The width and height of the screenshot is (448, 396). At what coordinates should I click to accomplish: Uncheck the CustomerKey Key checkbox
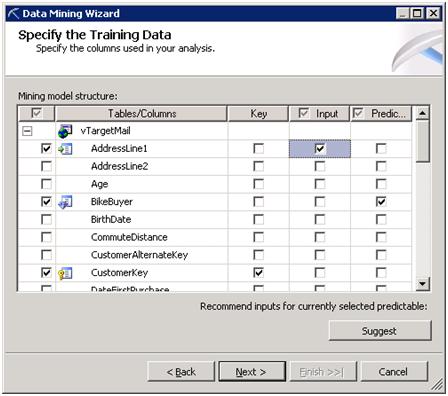tap(259, 273)
